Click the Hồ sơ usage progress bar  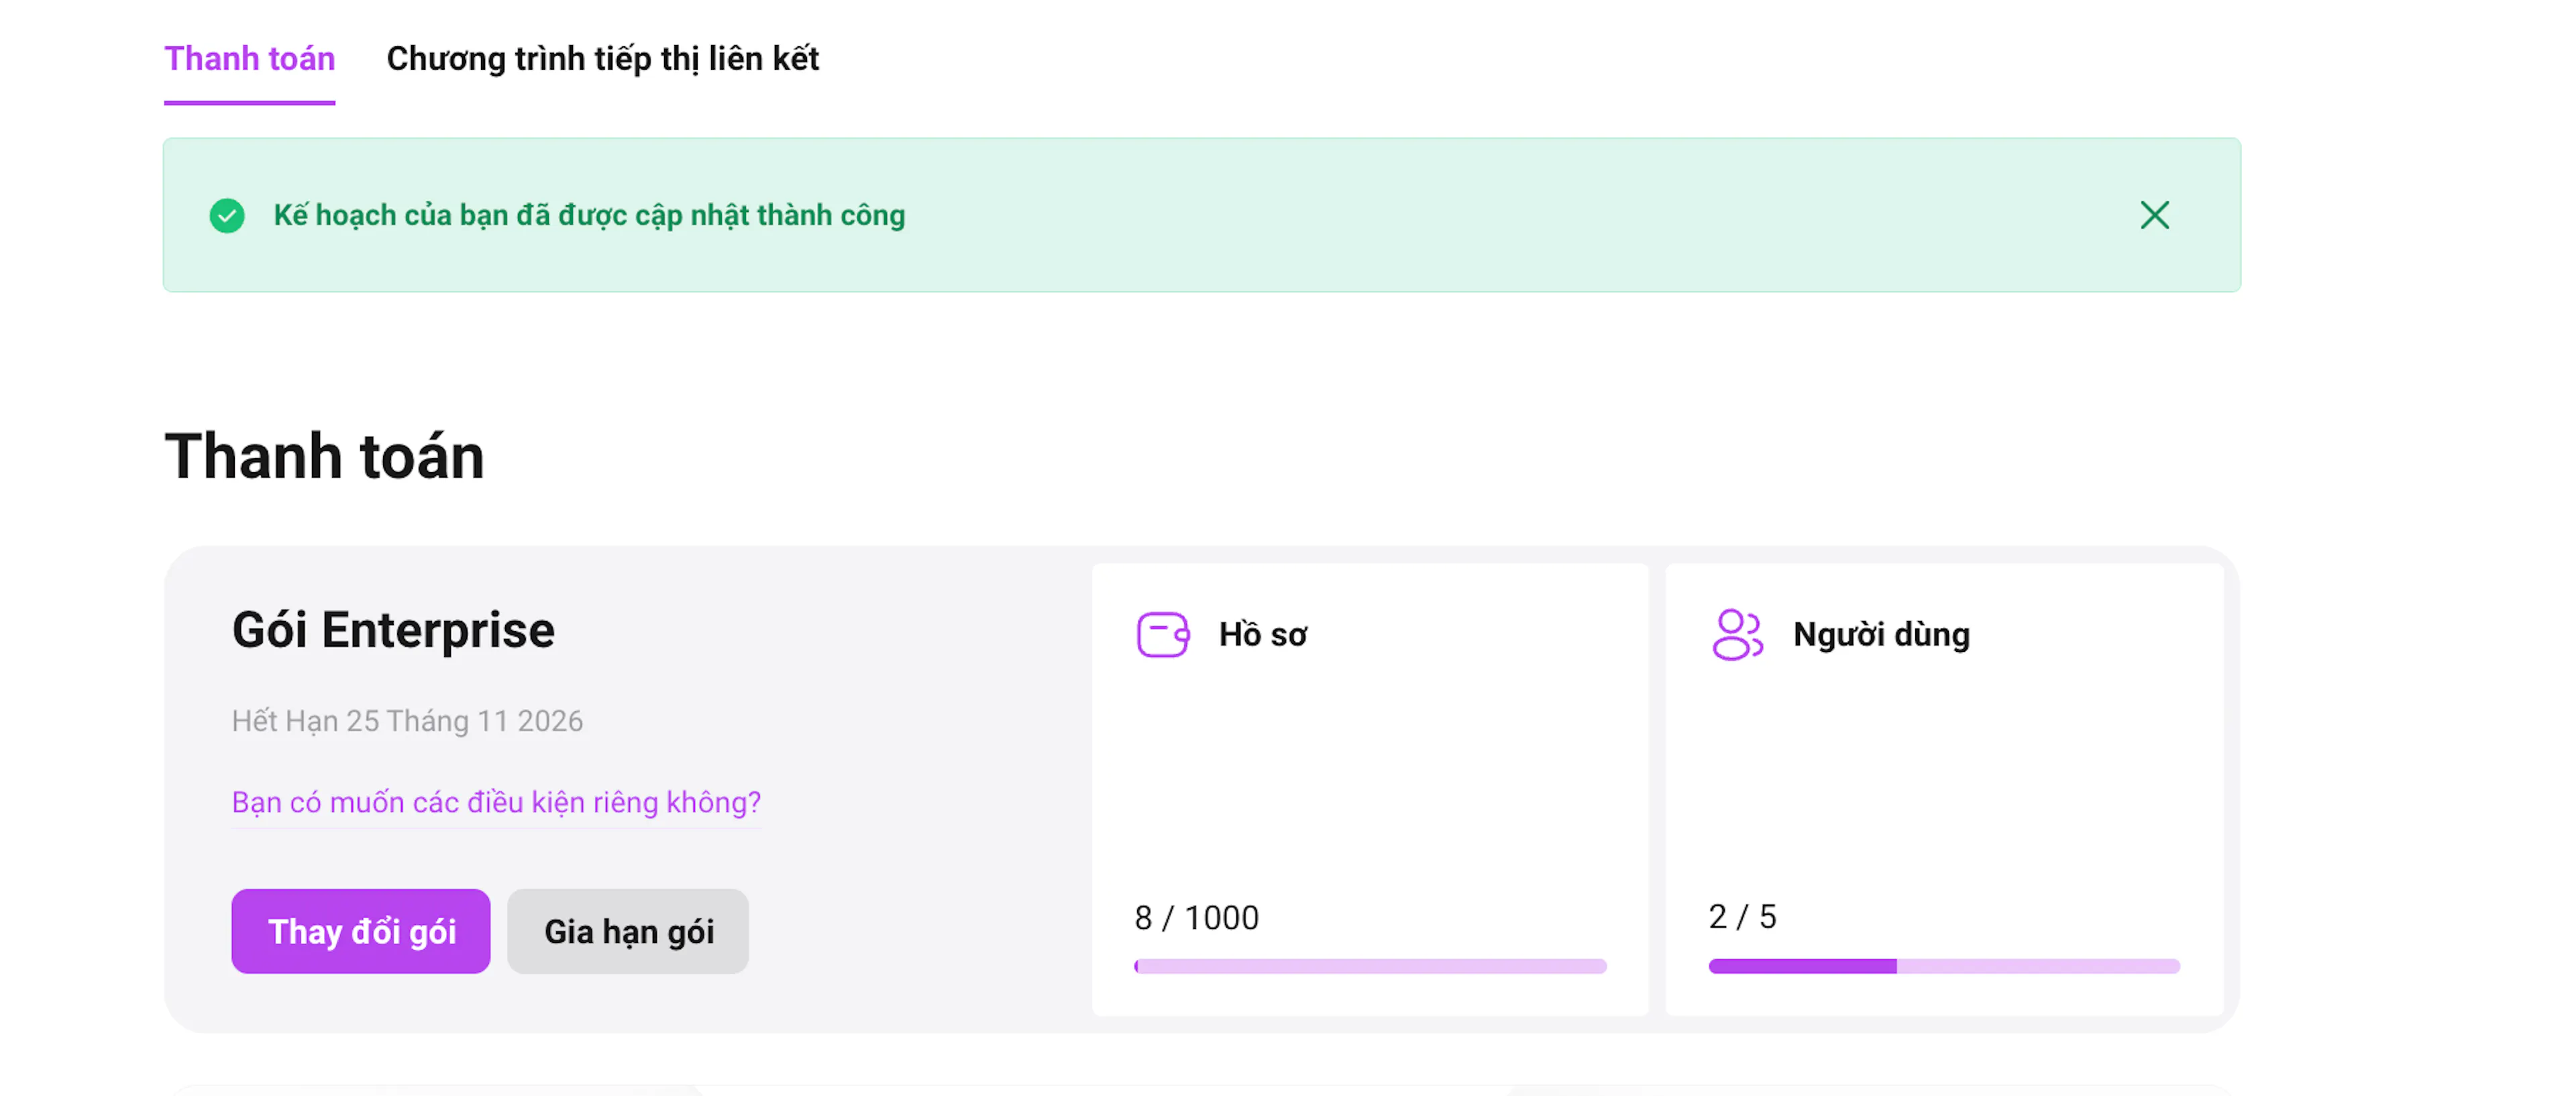[x=1370, y=966]
